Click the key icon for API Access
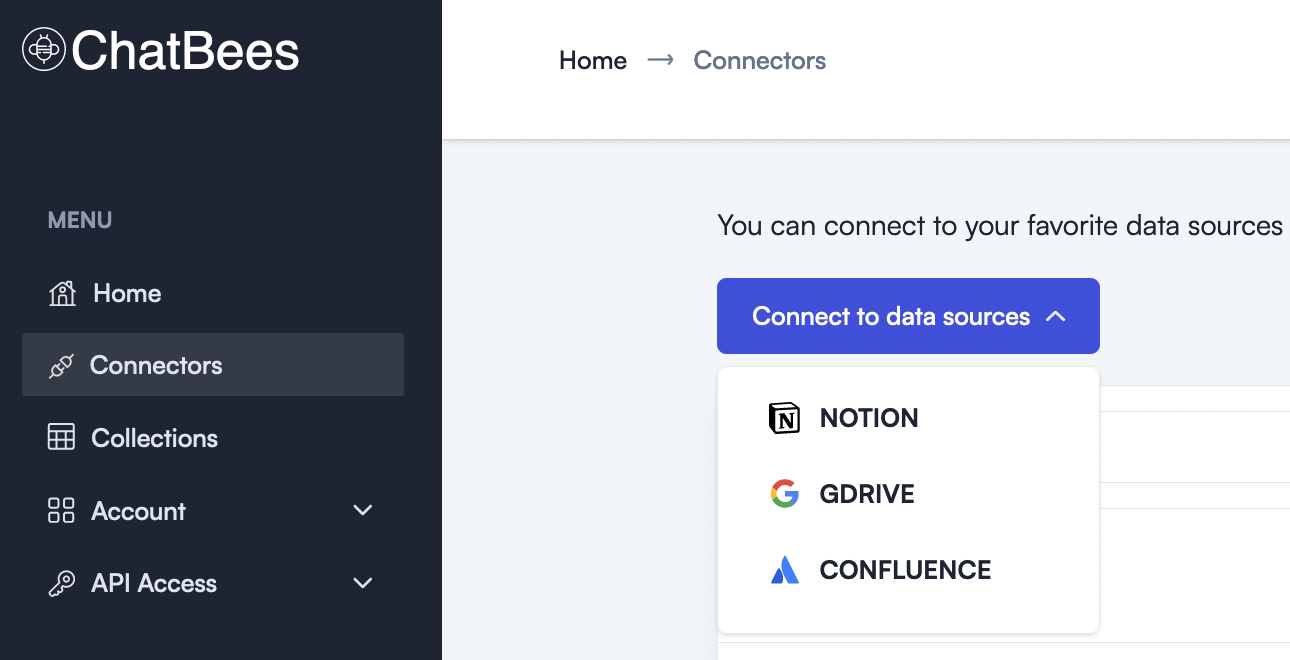This screenshot has height=660, width=1290. 62,584
